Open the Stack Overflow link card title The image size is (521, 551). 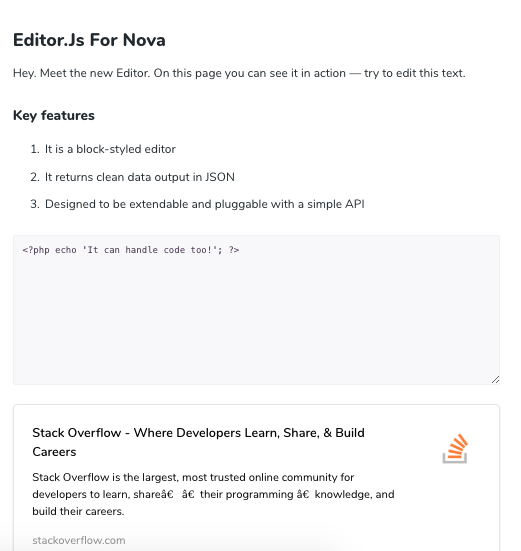pos(198,442)
